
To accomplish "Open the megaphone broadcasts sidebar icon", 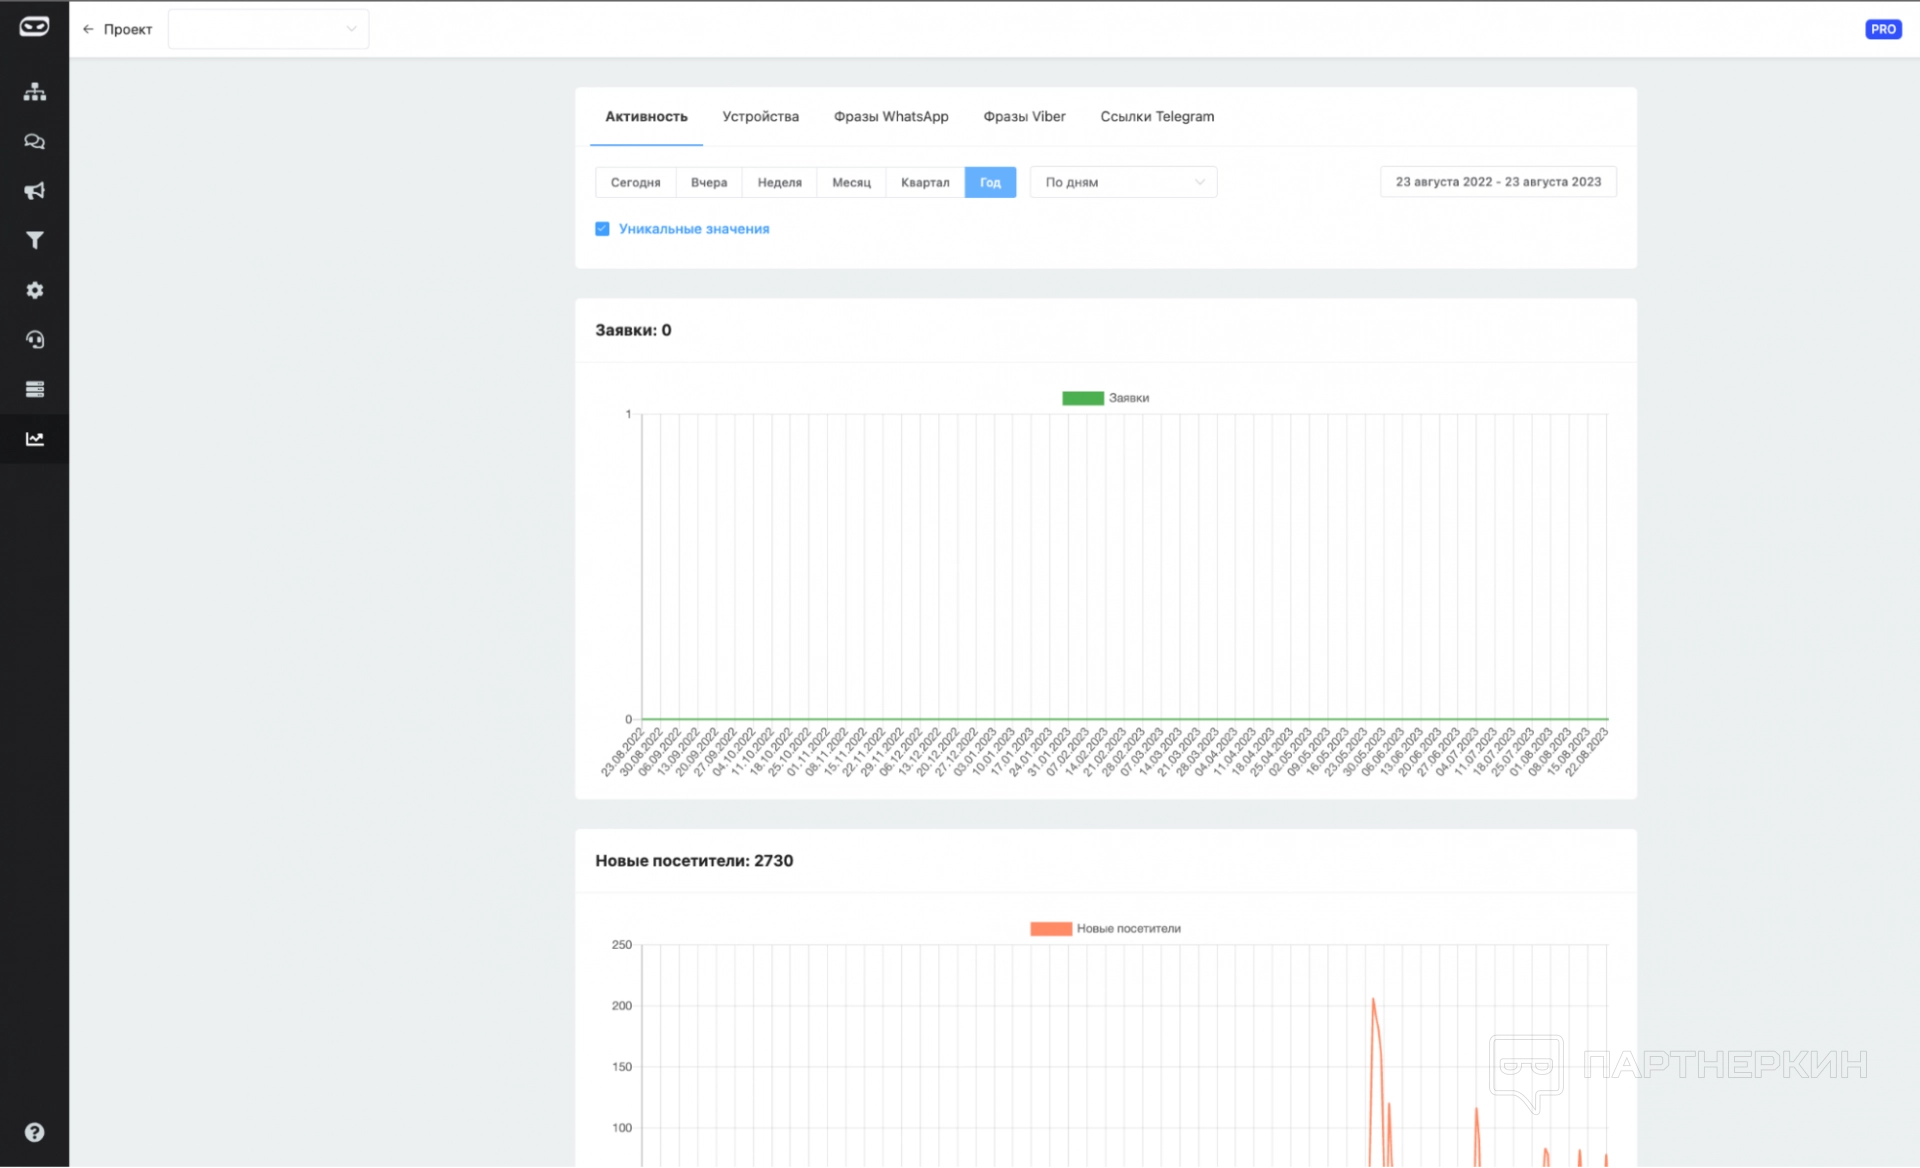I will [35, 191].
